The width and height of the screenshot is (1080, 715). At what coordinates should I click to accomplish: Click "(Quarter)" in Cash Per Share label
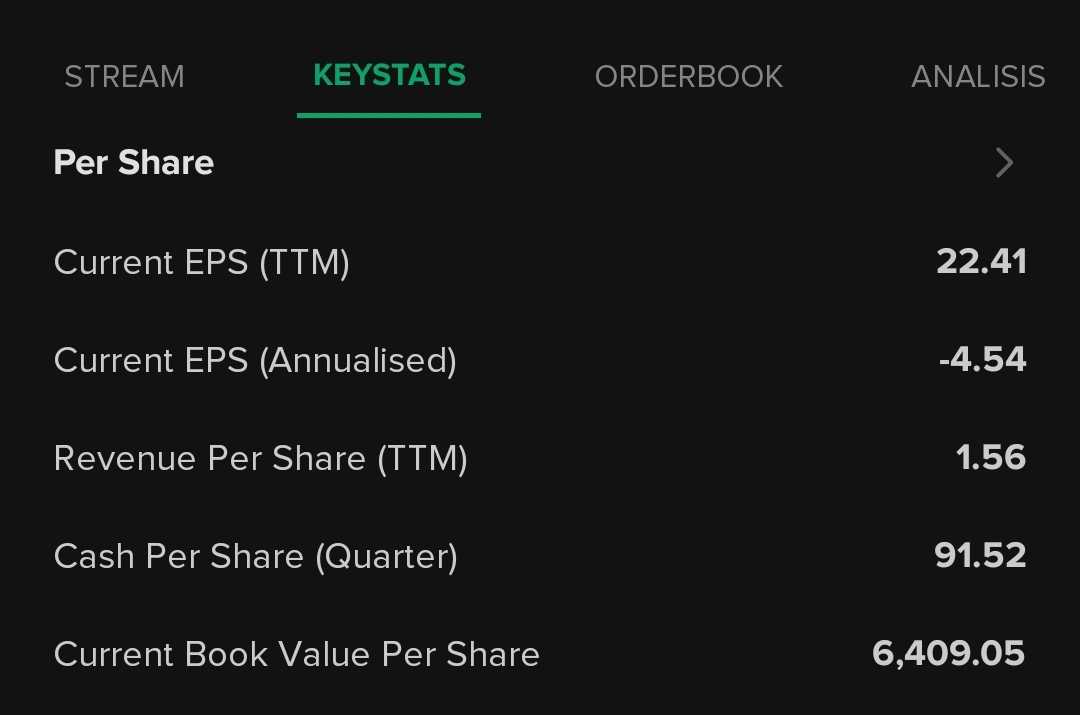386,556
